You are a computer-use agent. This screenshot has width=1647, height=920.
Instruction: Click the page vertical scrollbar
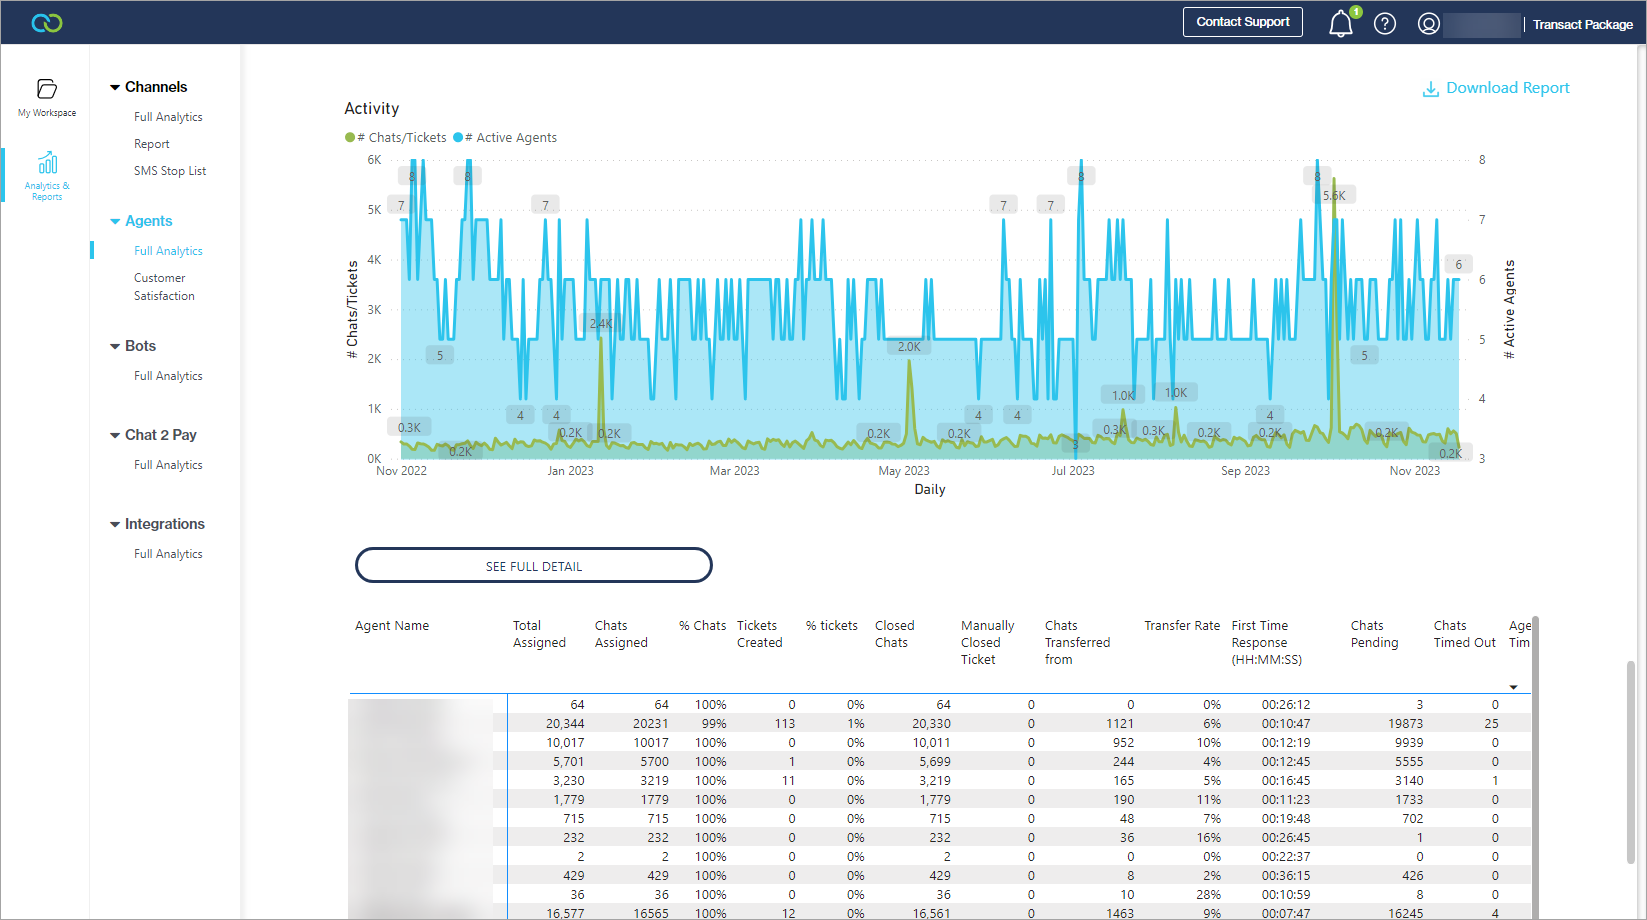1630,760
